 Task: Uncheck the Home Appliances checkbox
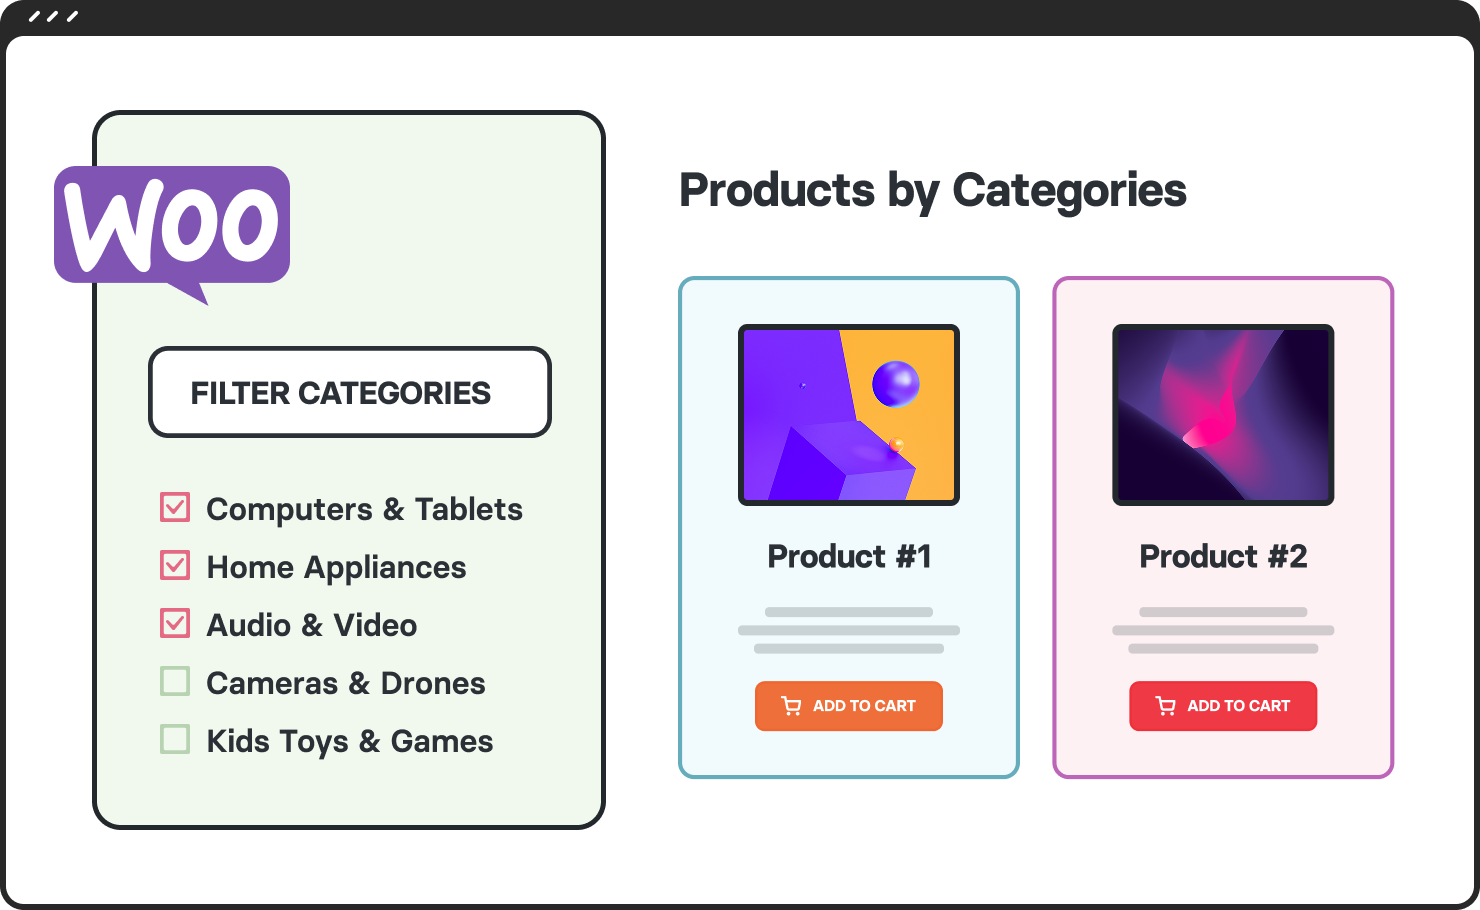point(175,566)
